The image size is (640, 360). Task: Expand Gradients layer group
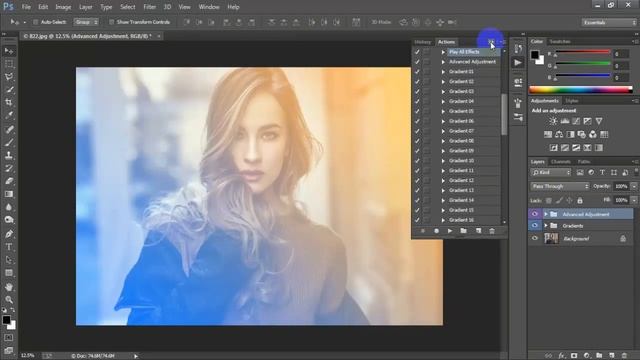pos(546,225)
